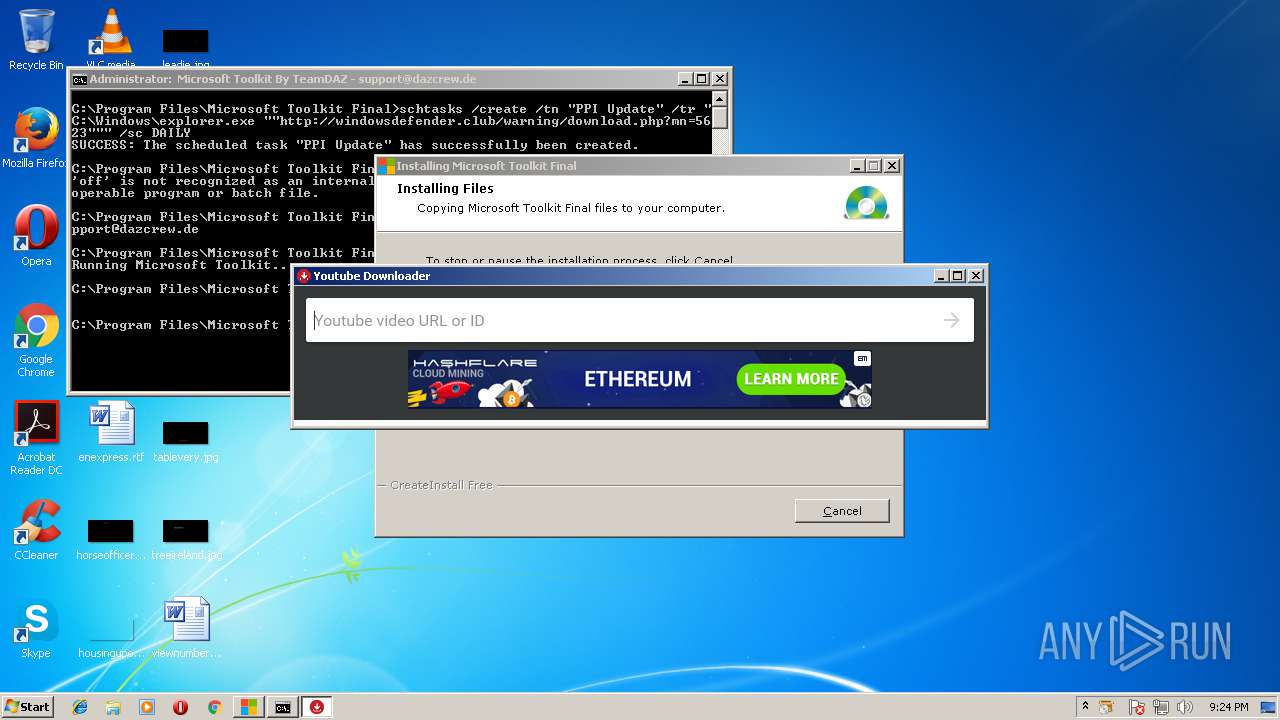
Task: Launch Skype from the desktop
Action: coord(36,628)
